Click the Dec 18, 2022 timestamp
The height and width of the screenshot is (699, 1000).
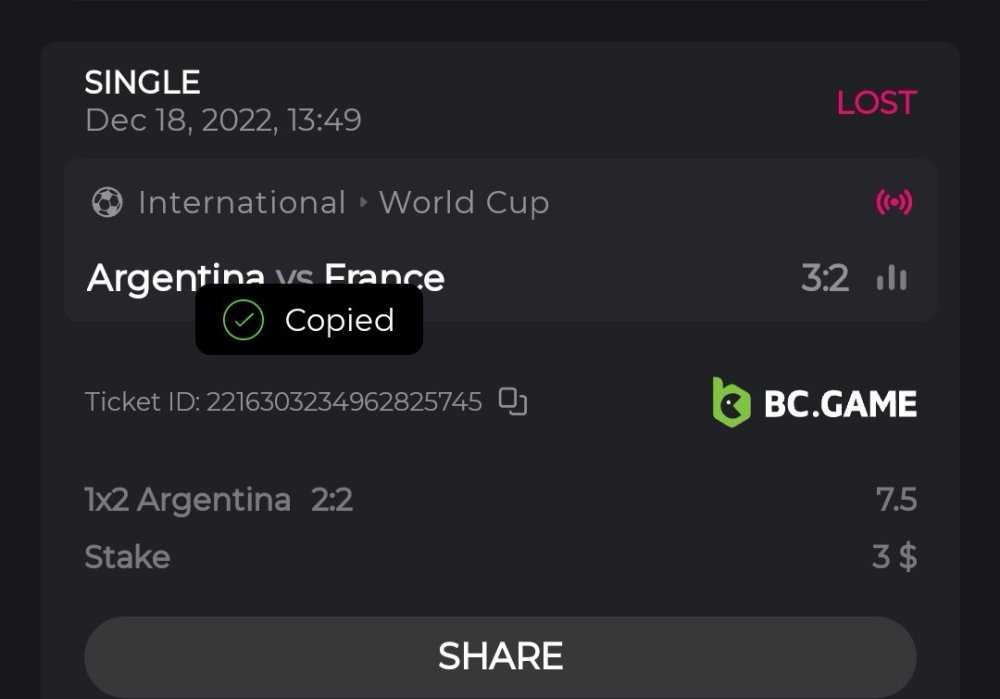click(223, 121)
